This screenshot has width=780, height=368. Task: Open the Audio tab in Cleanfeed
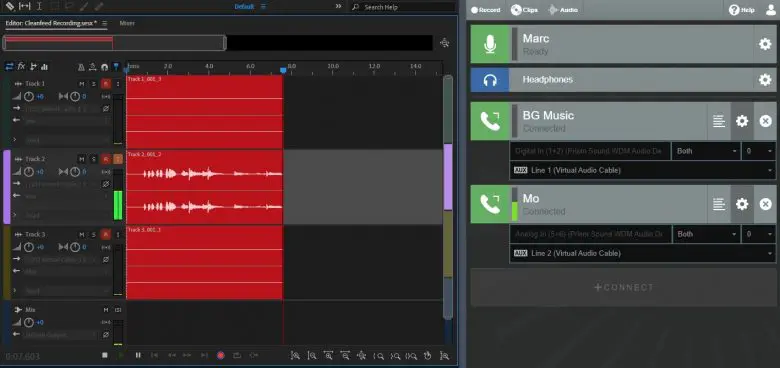563,10
